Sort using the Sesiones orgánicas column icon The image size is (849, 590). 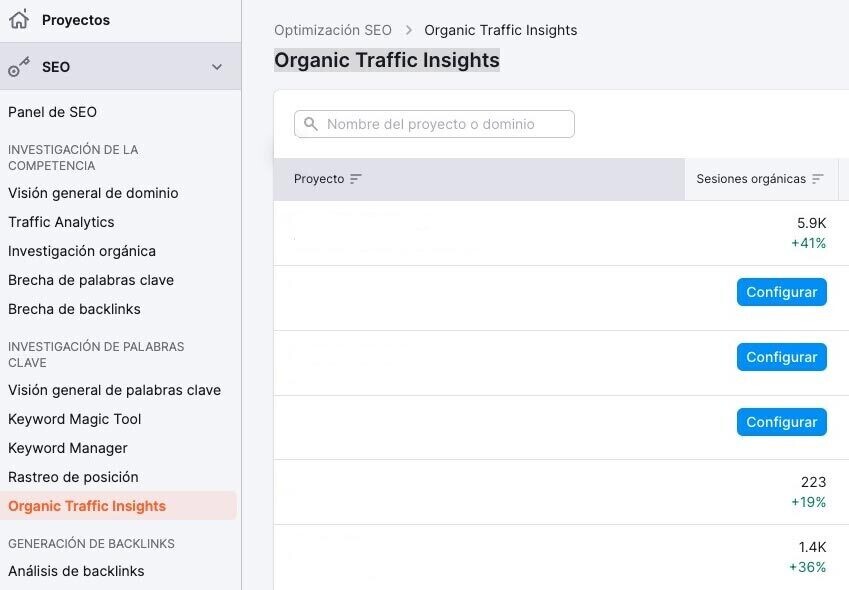tap(819, 178)
